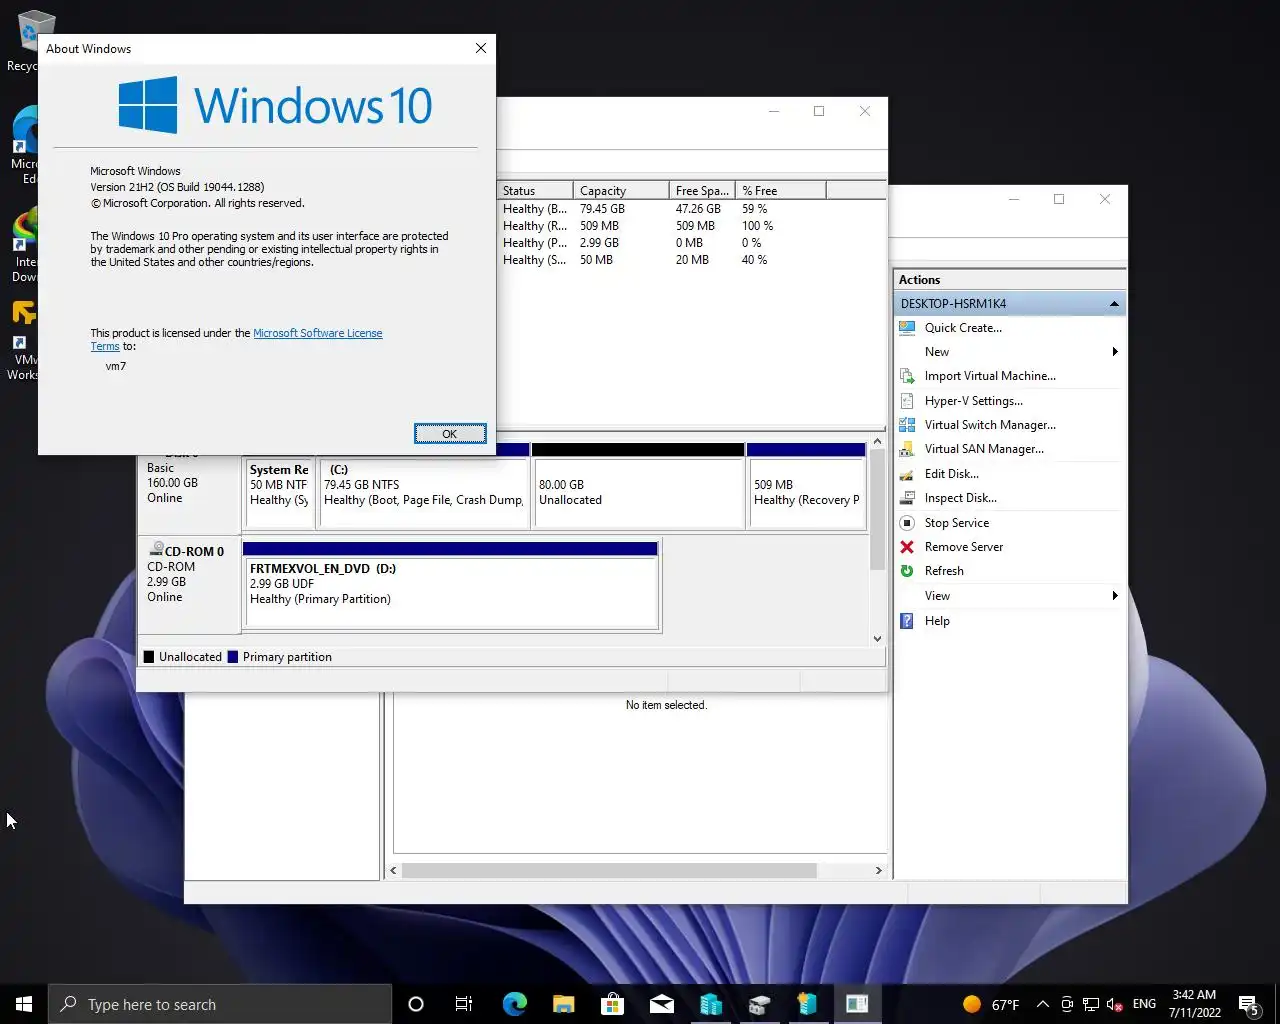Image resolution: width=1280 pixels, height=1024 pixels.
Task: Click Hyper-V horizontal scrollbar left arrow
Action: pyautogui.click(x=393, y=871)
